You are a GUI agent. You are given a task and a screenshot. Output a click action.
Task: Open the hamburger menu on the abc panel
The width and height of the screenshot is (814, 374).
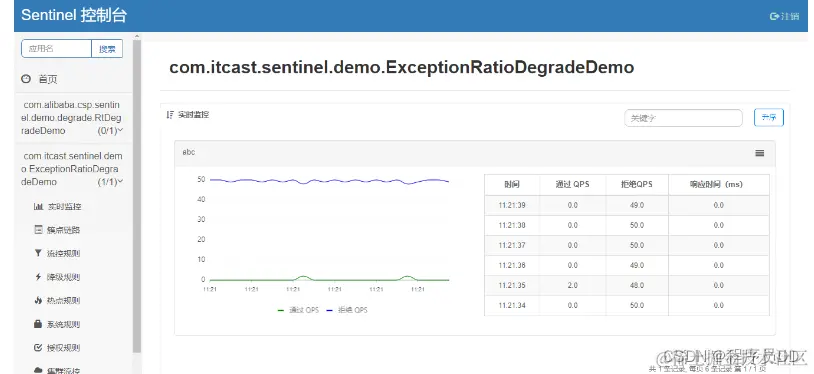click(759, 153)
